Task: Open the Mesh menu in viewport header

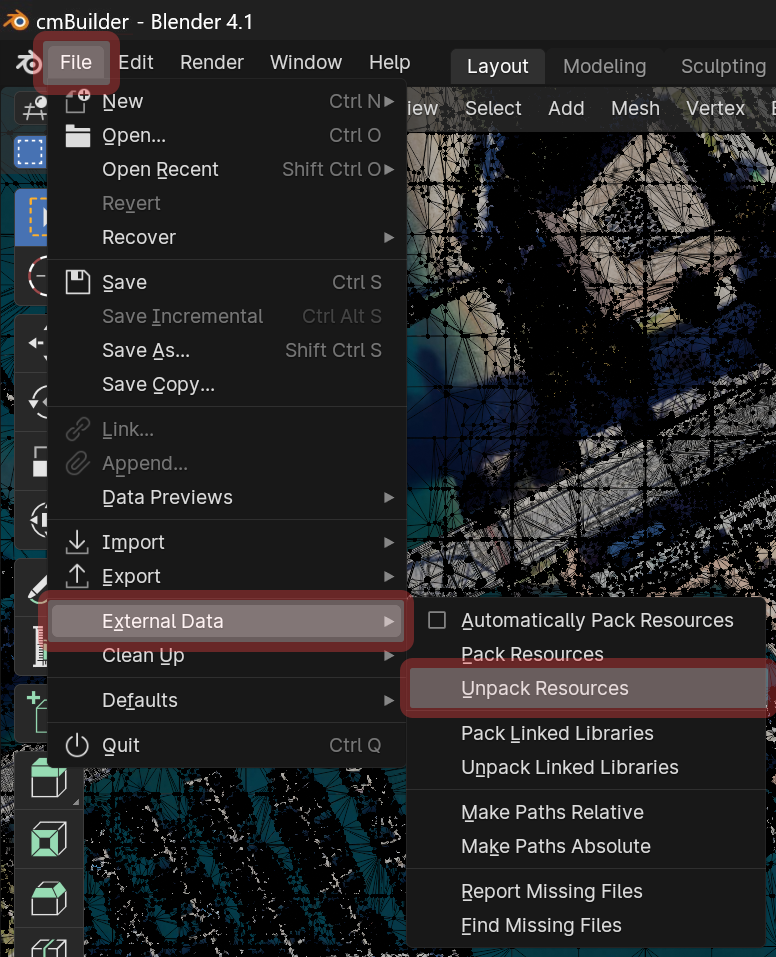Action: 635,109
